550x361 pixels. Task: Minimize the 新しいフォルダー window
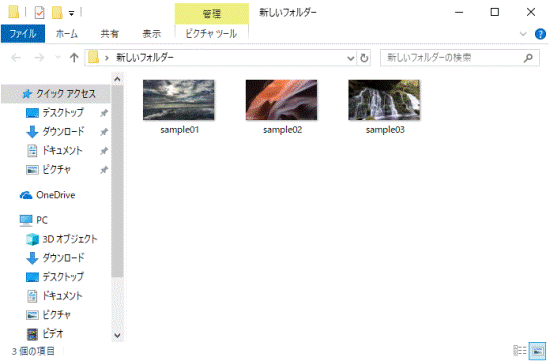pyautogui.click(x=459, y=12)
